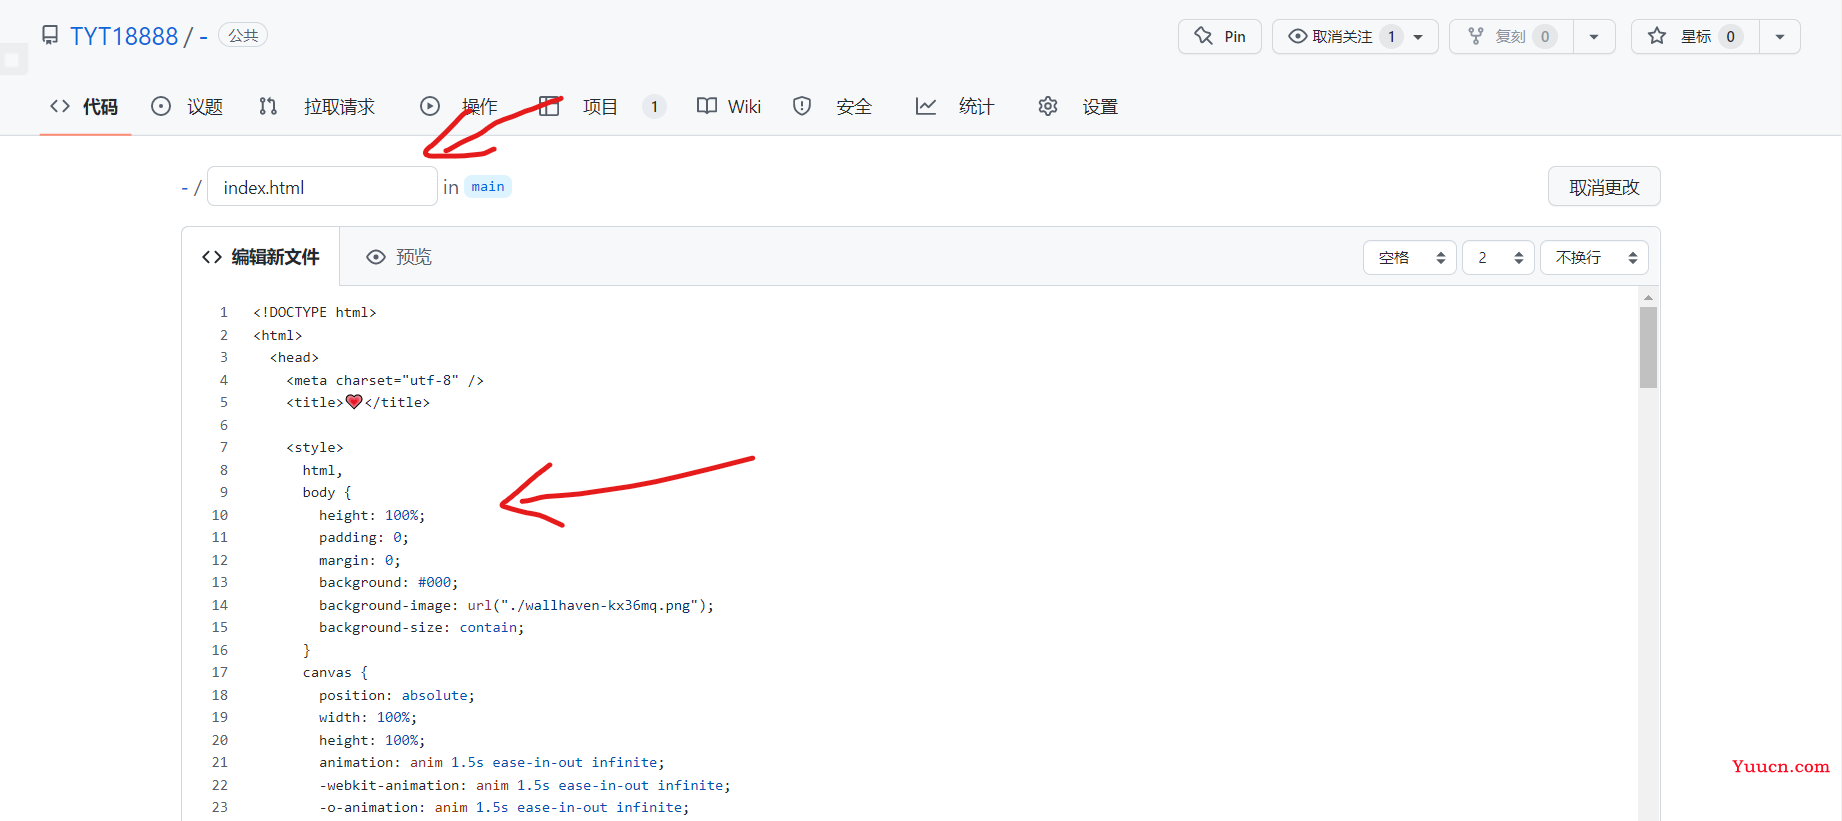
Task: Open the 代码 code tab
Action: (x=85, y=106)
